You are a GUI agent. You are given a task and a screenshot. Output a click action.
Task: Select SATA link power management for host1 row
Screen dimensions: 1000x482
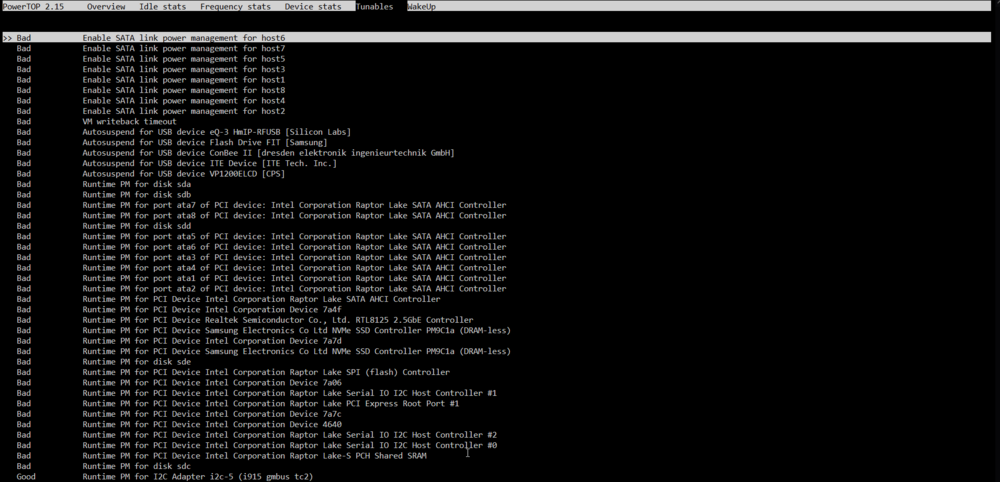tap(151, 80)
